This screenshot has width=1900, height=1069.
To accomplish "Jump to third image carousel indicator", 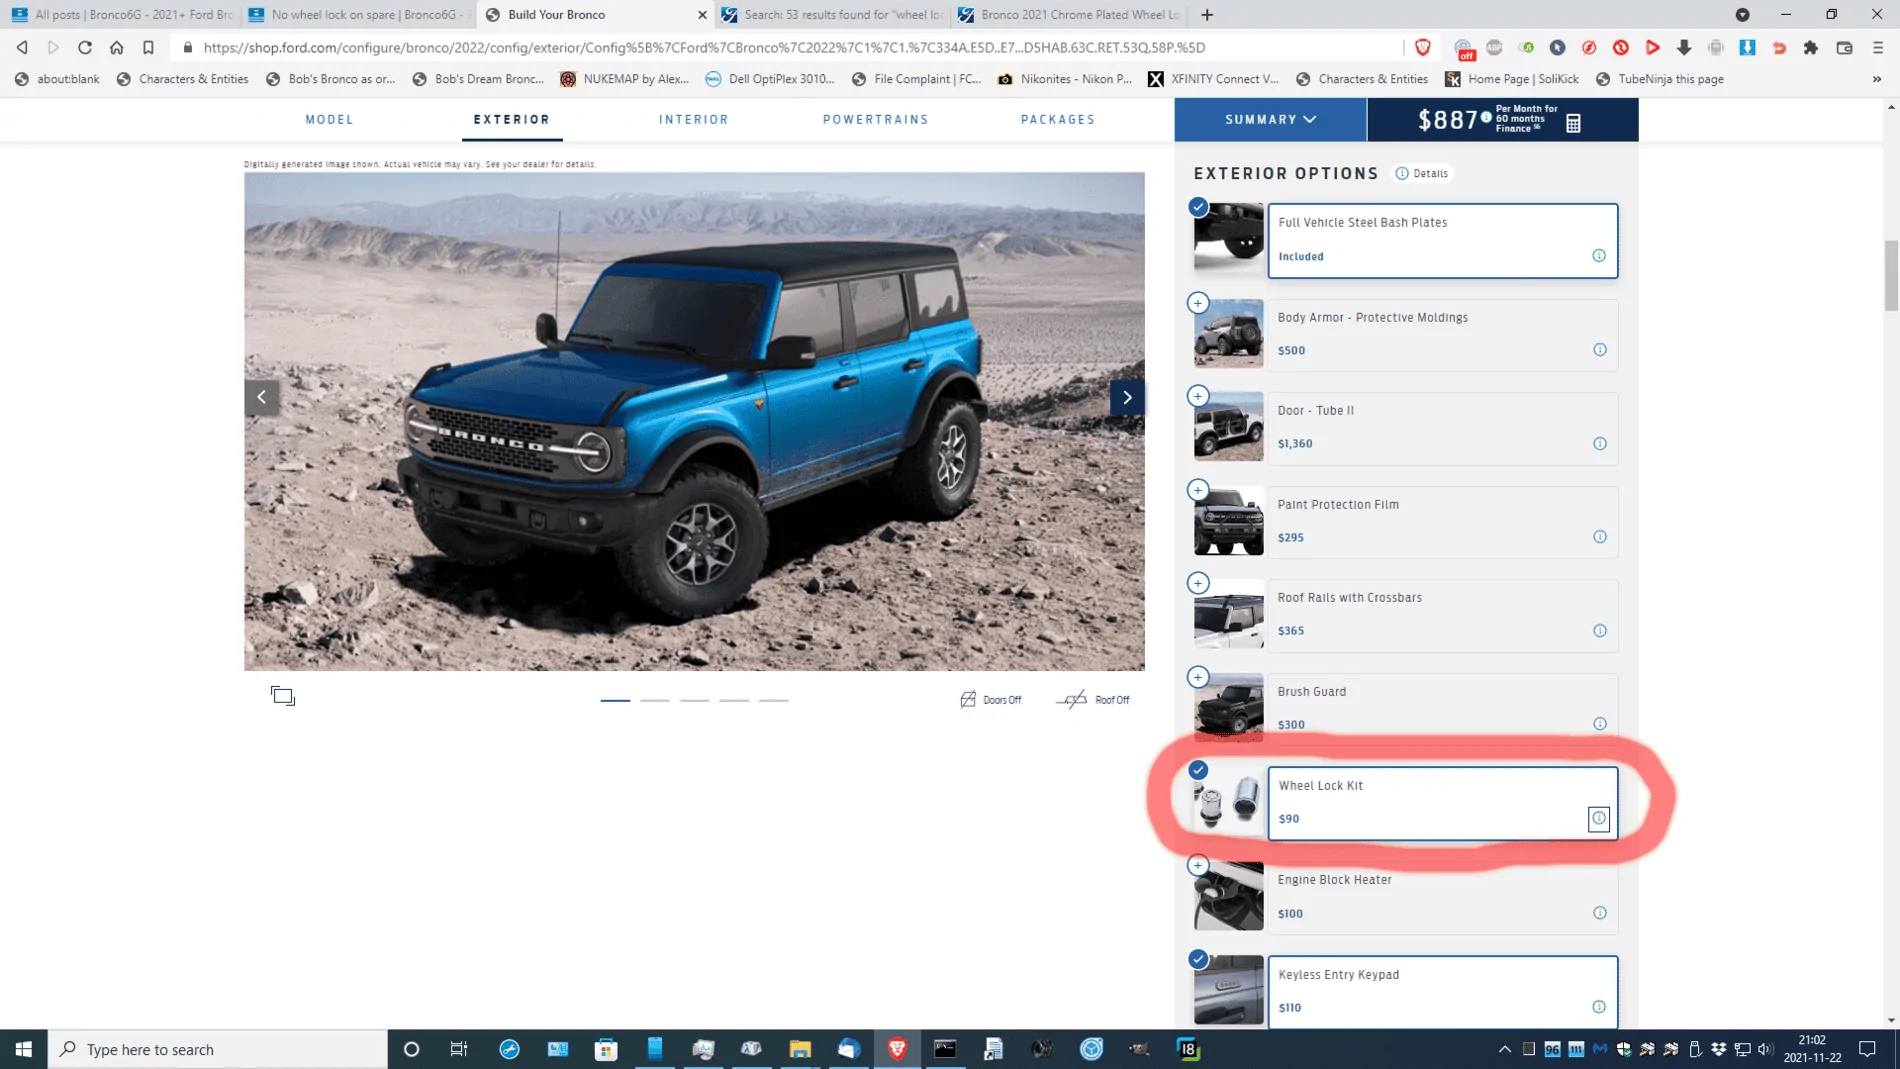I will (x=694, y=700).
